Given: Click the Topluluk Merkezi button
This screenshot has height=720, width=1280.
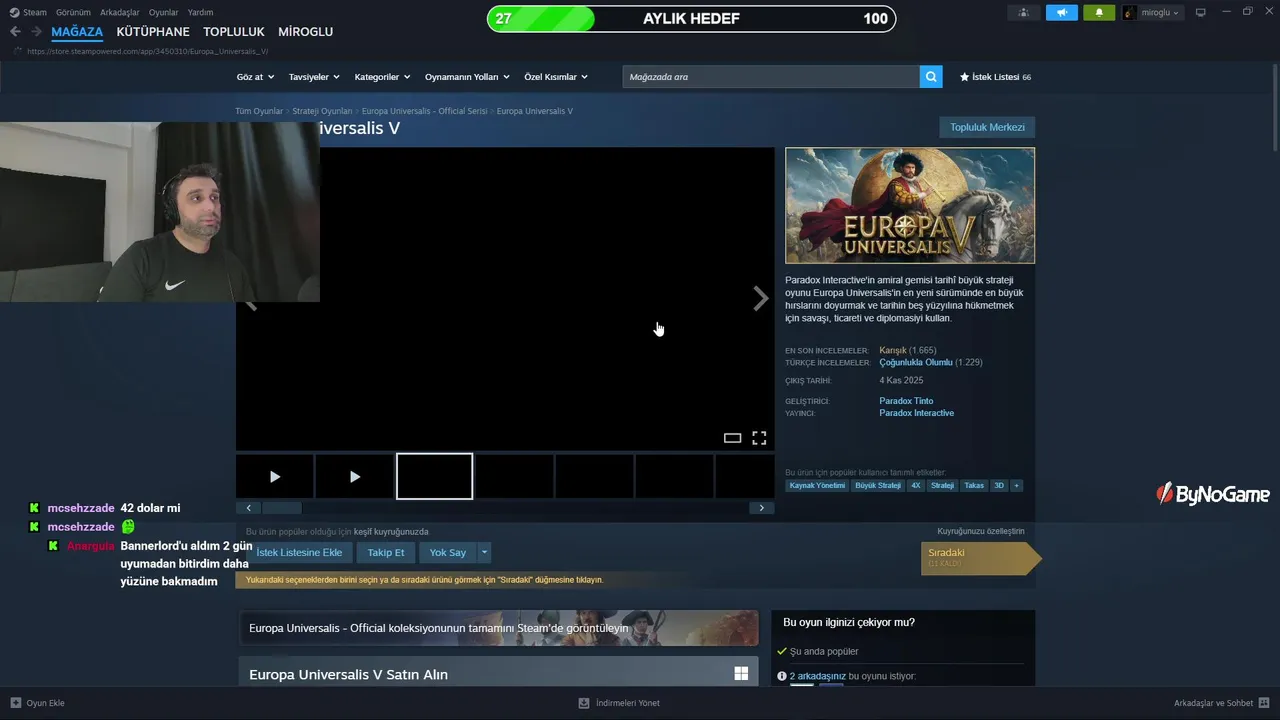Looking at the screenshot, I should (987, 127).
